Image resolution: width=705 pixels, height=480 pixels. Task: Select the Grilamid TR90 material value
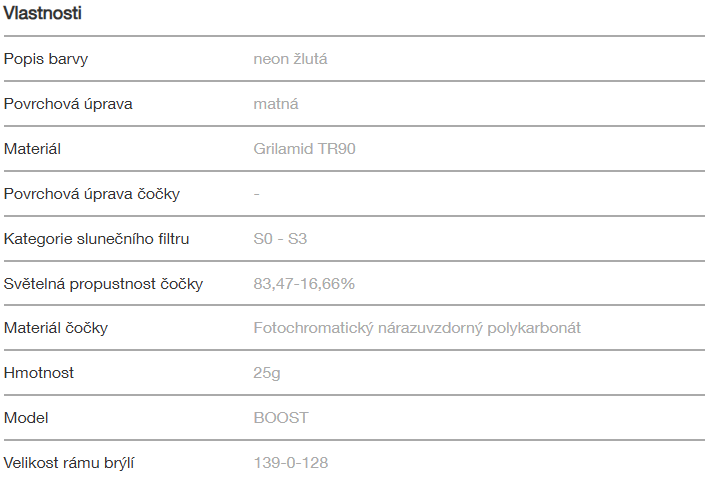(305, 149)
